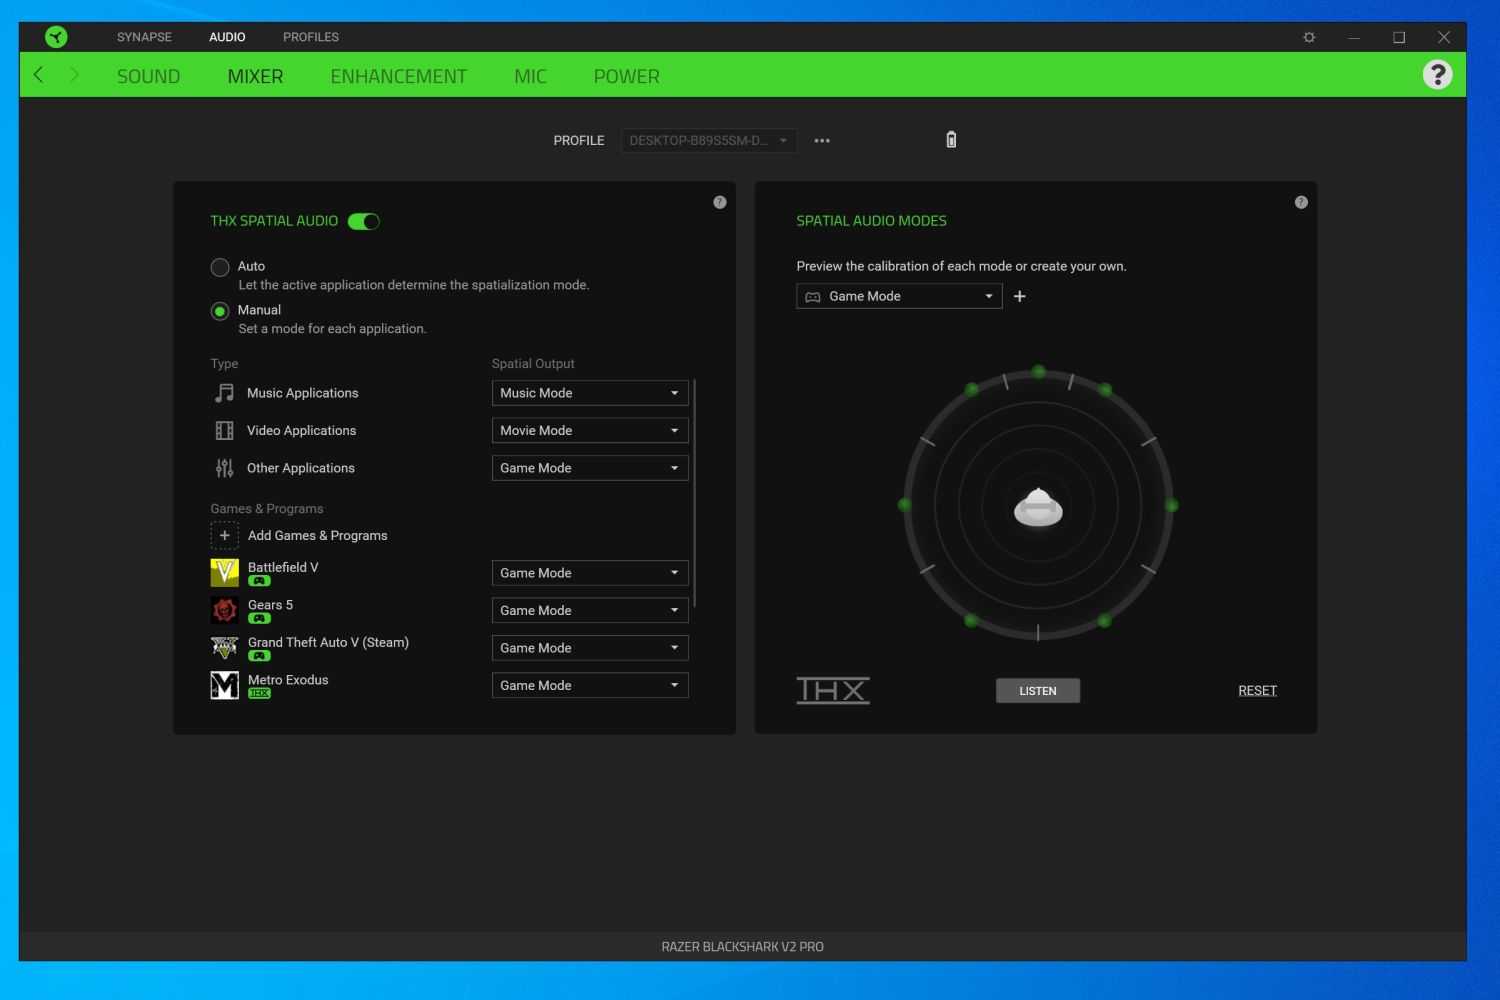Click the Video Applications film icon
Image resolution: width=1500 pixels, height=1000 pixels.
225,431
